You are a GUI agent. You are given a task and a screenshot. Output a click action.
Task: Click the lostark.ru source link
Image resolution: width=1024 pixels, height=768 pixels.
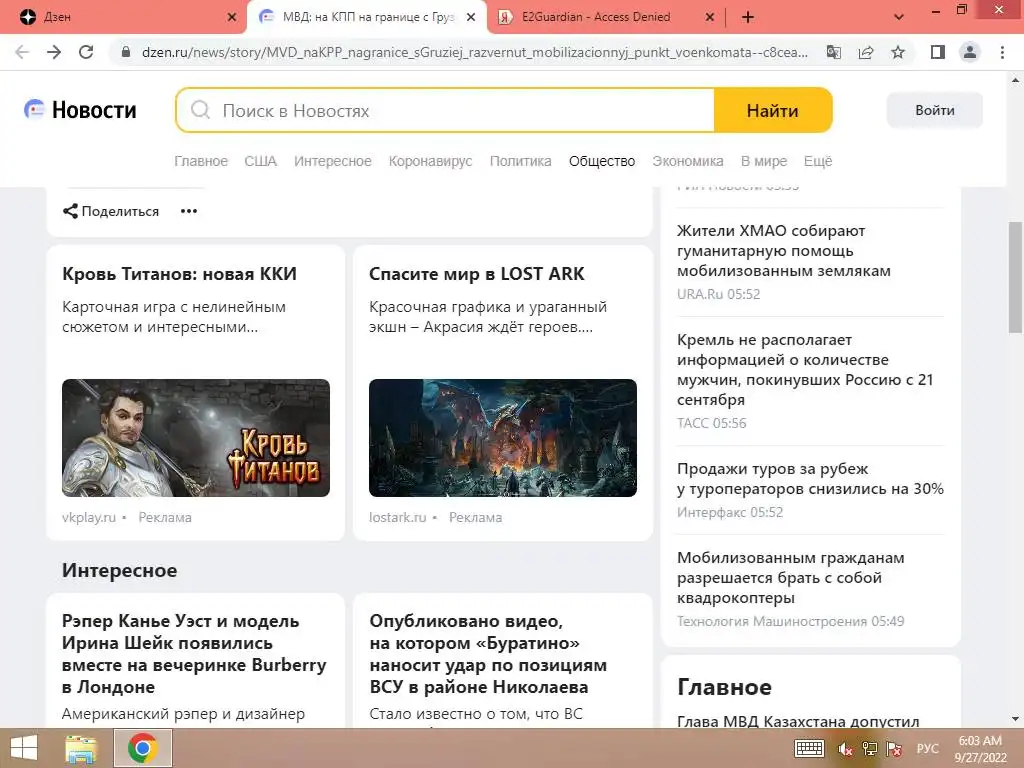point(398,517)
